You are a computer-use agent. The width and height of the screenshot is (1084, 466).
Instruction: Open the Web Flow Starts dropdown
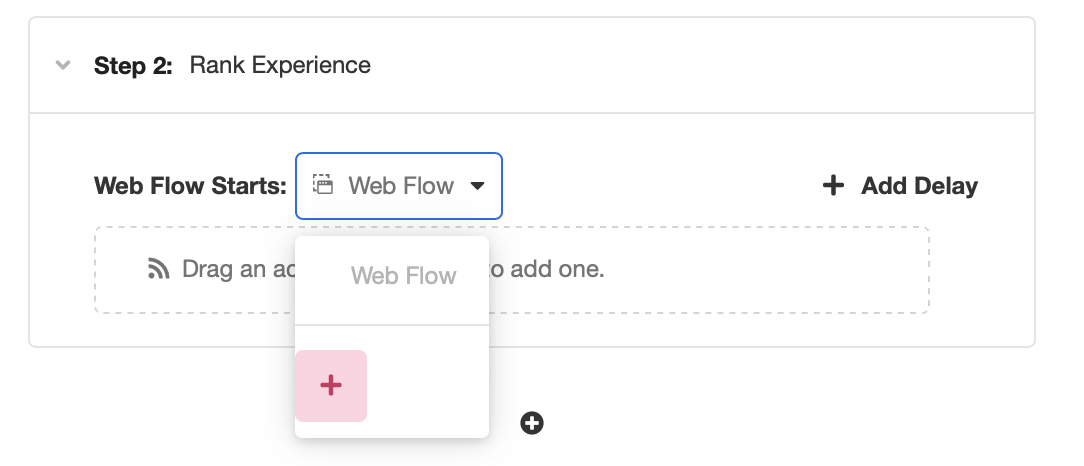pos(399,186)
